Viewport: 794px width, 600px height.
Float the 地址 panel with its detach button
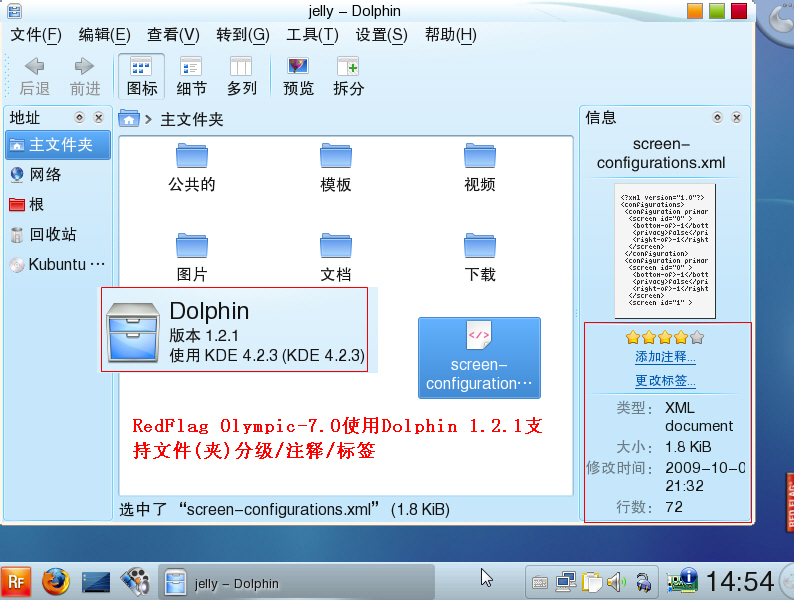point(79,117)
